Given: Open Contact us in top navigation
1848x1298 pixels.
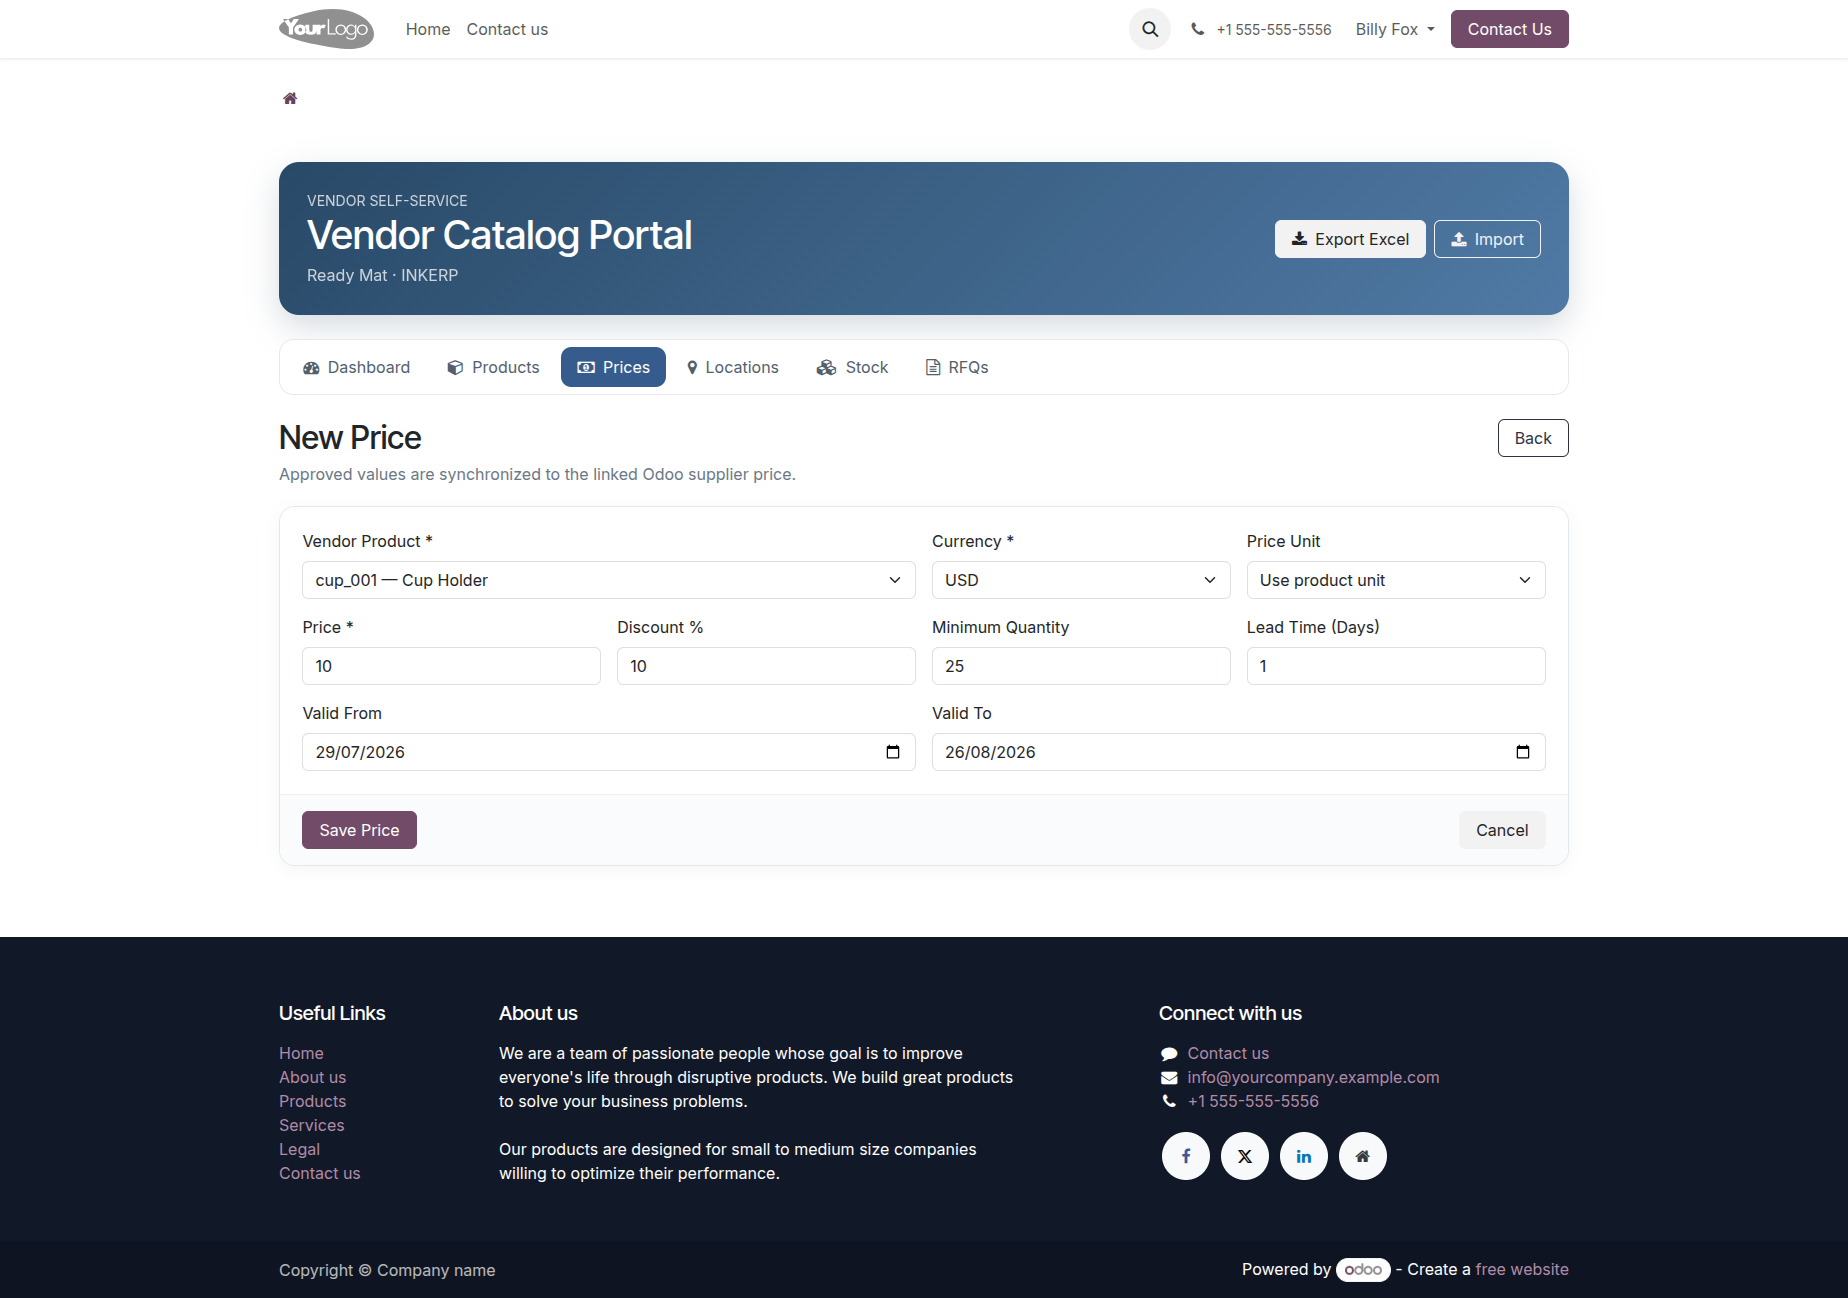Looking at the screenshot, I should tap(507, 29).
